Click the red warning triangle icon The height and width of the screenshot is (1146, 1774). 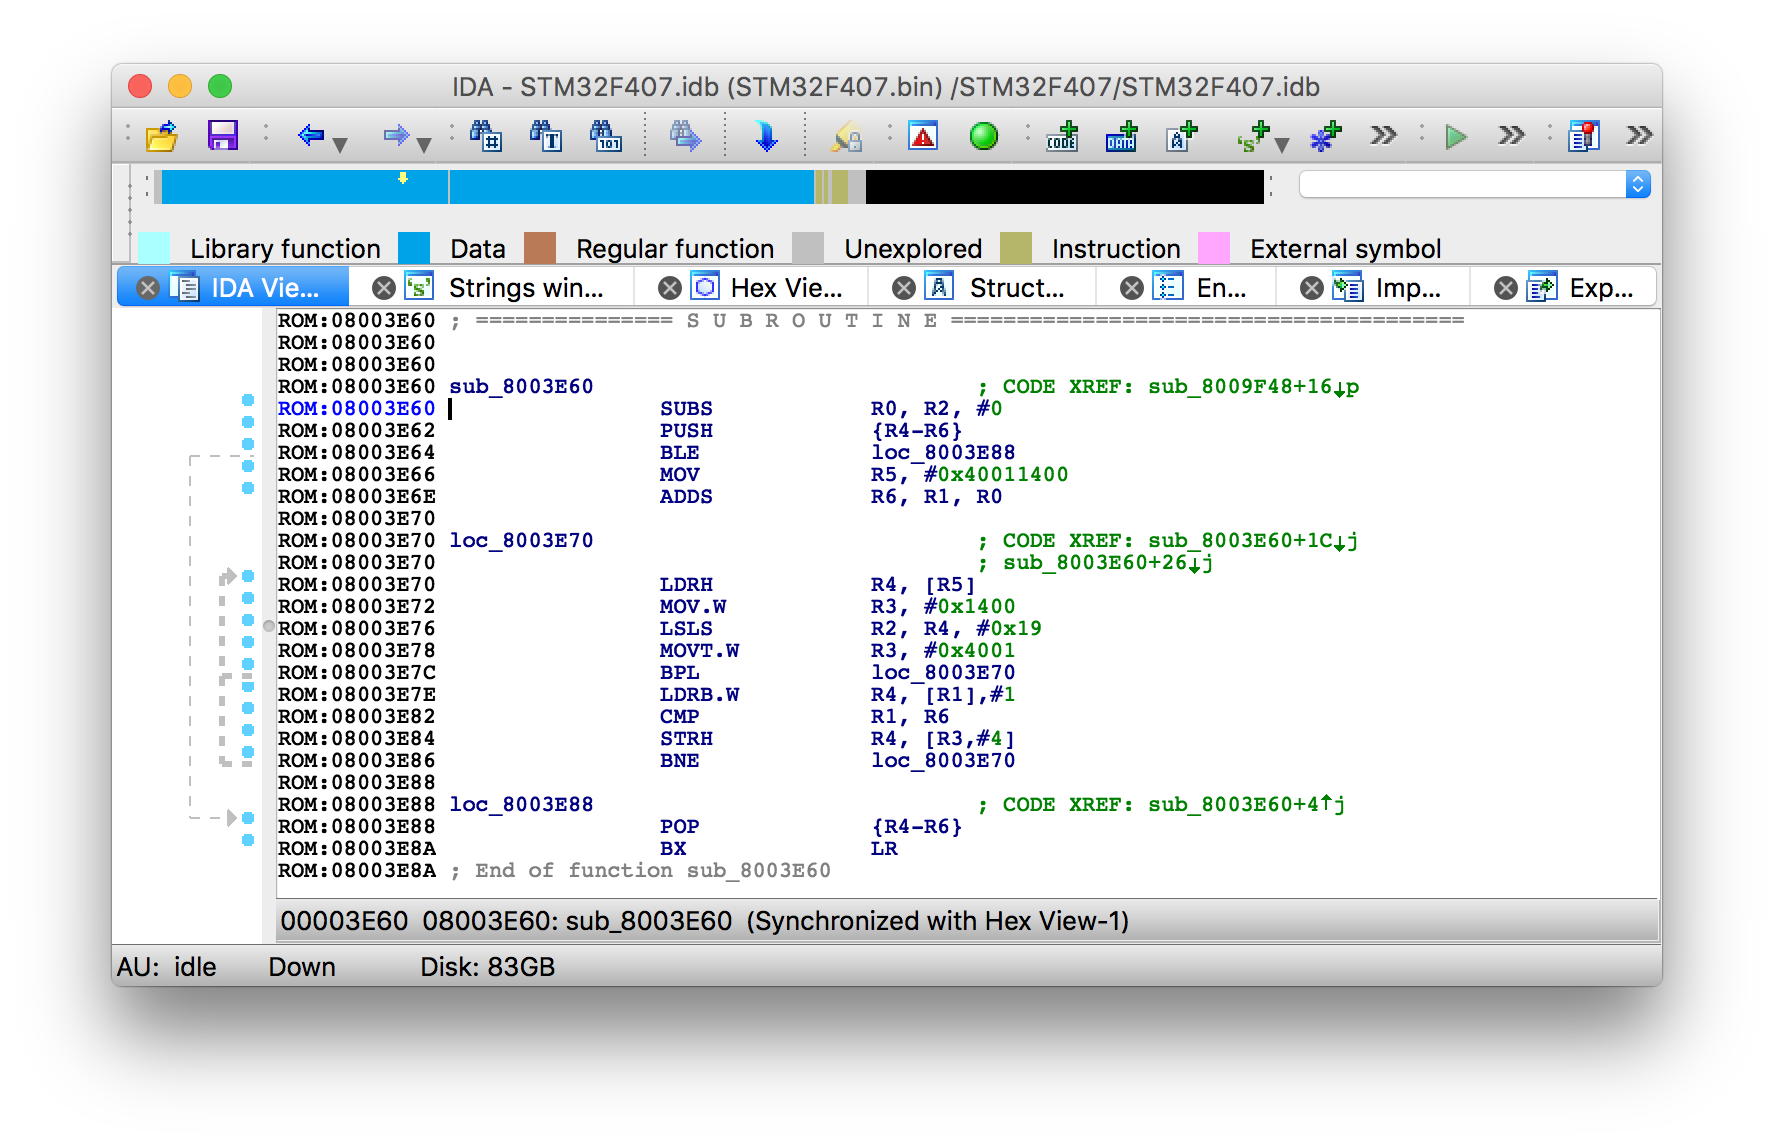coord(923,135)
